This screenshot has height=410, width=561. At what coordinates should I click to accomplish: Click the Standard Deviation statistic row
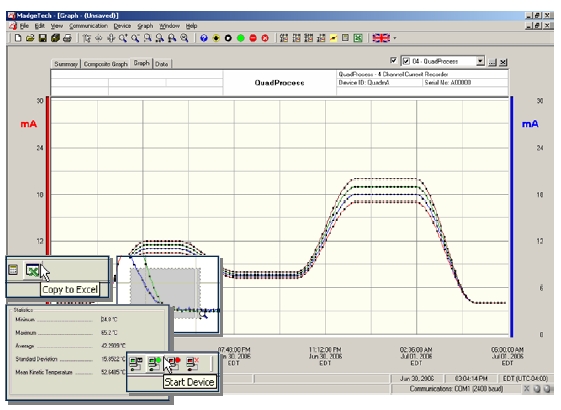pos(70,359)
